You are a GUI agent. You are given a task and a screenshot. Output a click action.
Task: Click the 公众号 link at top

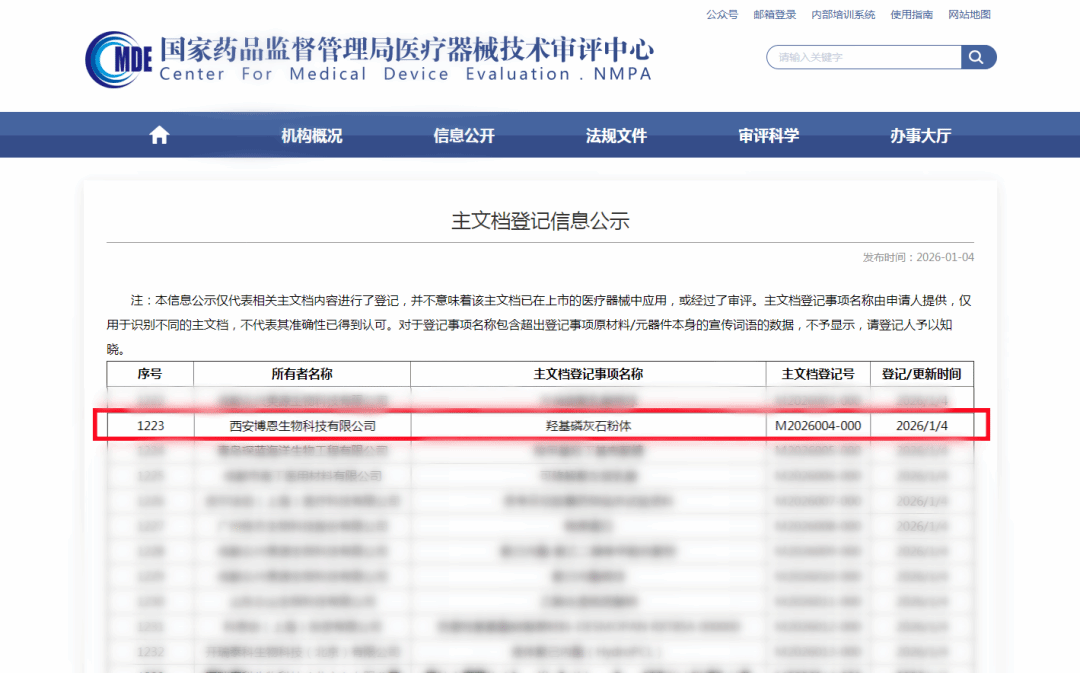coord(722,15)
